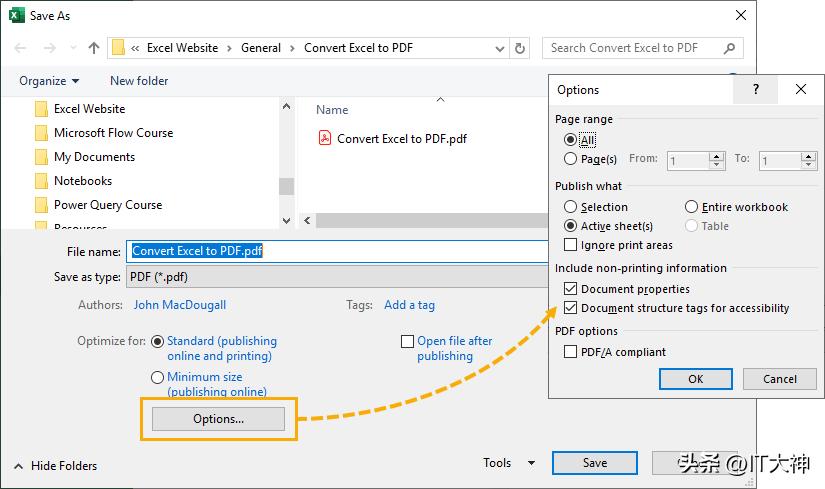
Task: Click the Power Query Course folder icon
Action: pyautogui.click(x=41, y=205)
